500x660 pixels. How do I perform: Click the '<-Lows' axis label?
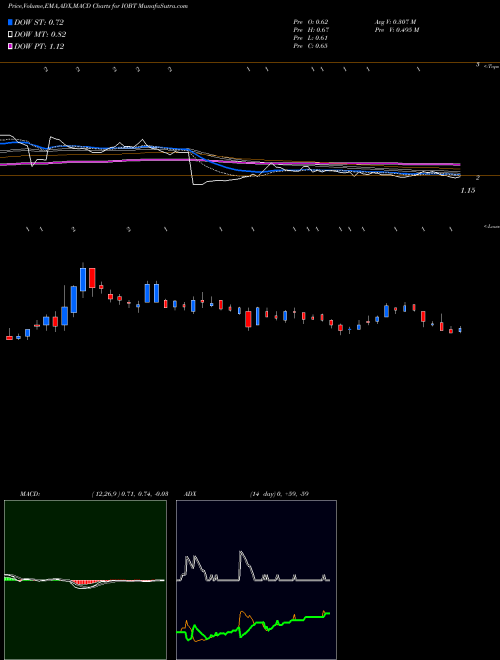[491, 226]
